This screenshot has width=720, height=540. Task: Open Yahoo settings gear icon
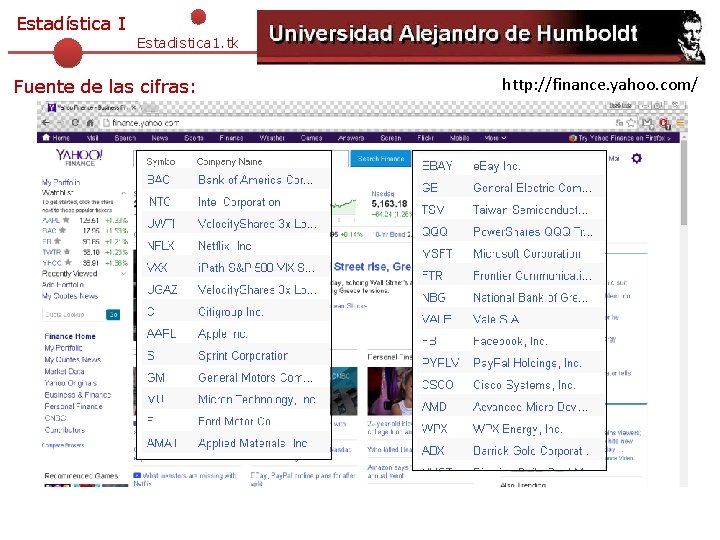[x=636, y=158]
